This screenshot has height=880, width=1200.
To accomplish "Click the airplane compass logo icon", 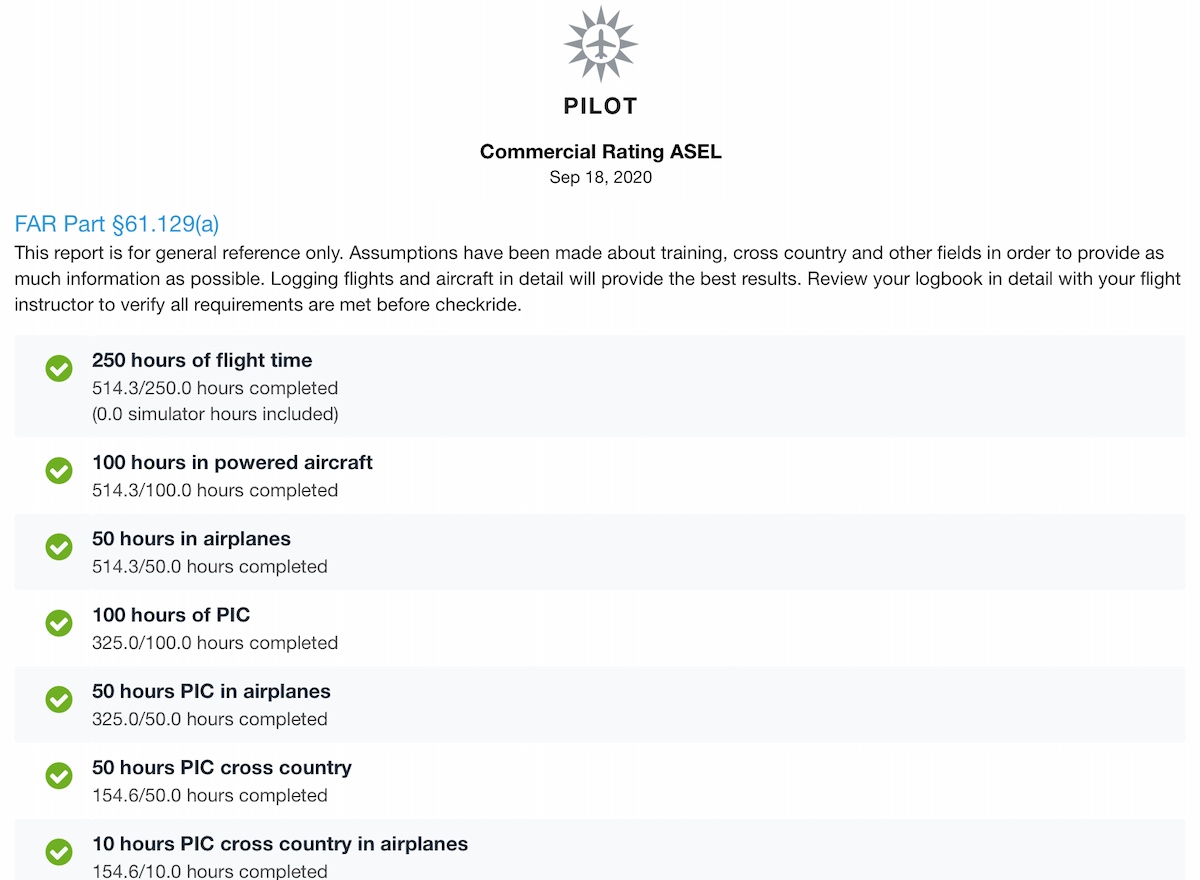I will point(600,43).
